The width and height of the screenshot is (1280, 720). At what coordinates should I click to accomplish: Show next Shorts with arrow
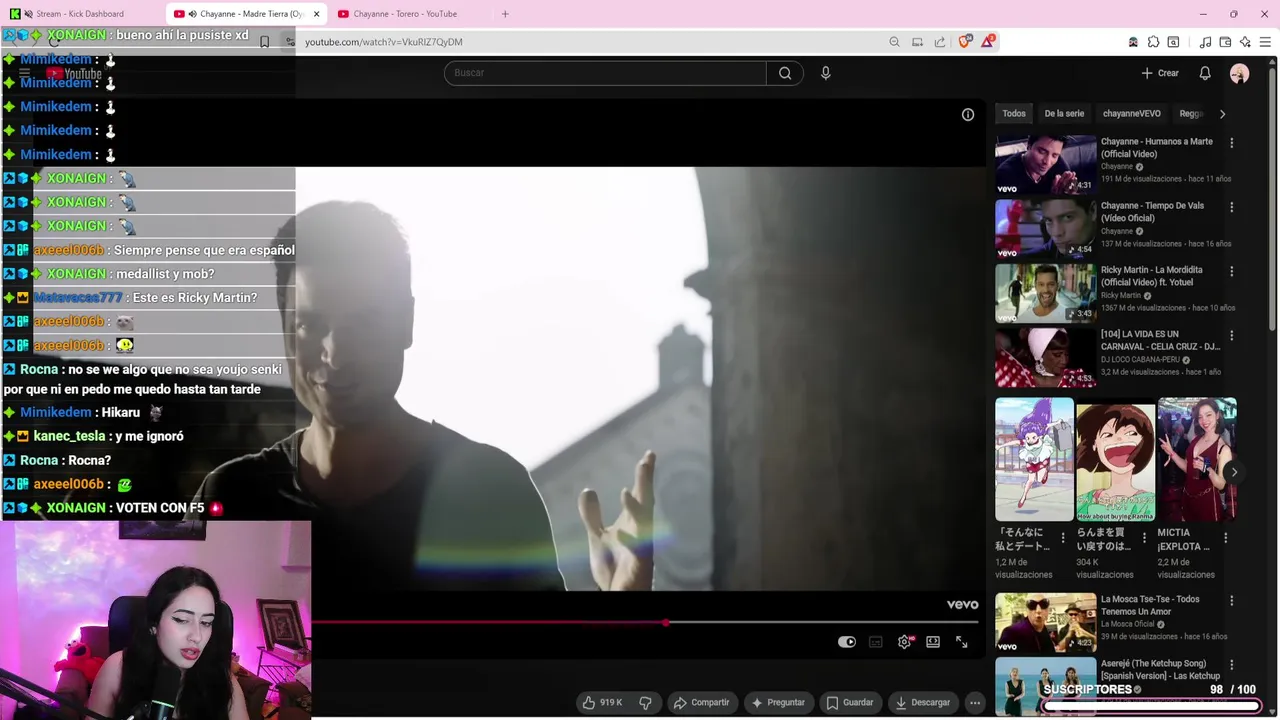(1234, 472)
